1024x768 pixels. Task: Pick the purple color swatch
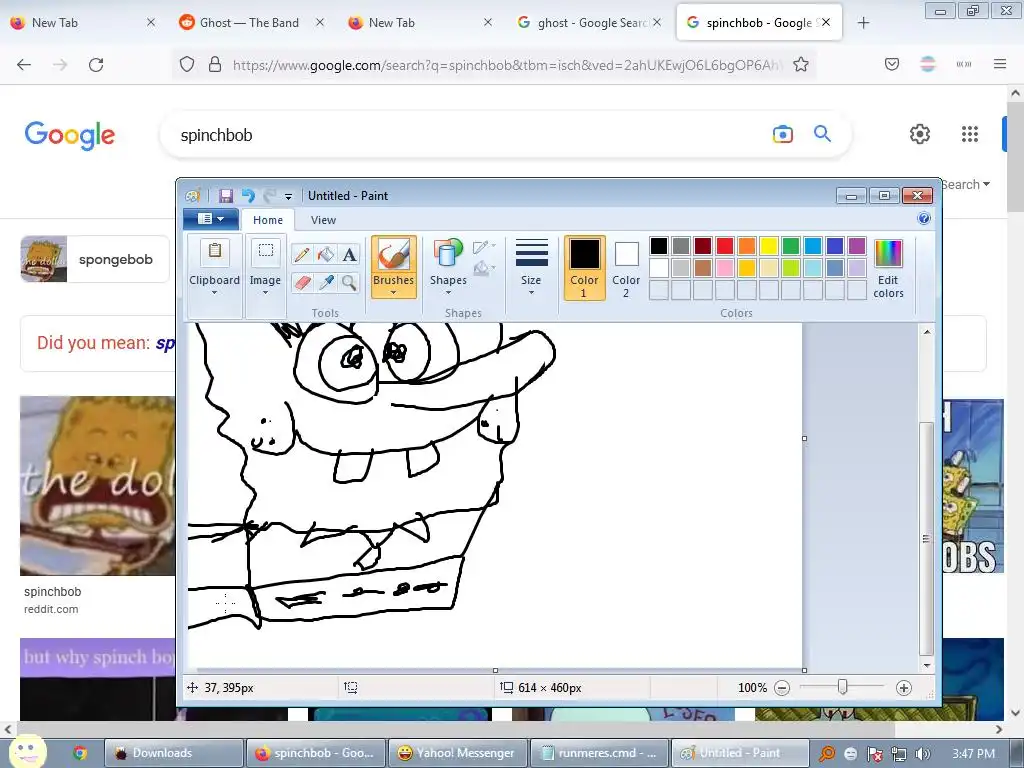click(x=857, y=246)
